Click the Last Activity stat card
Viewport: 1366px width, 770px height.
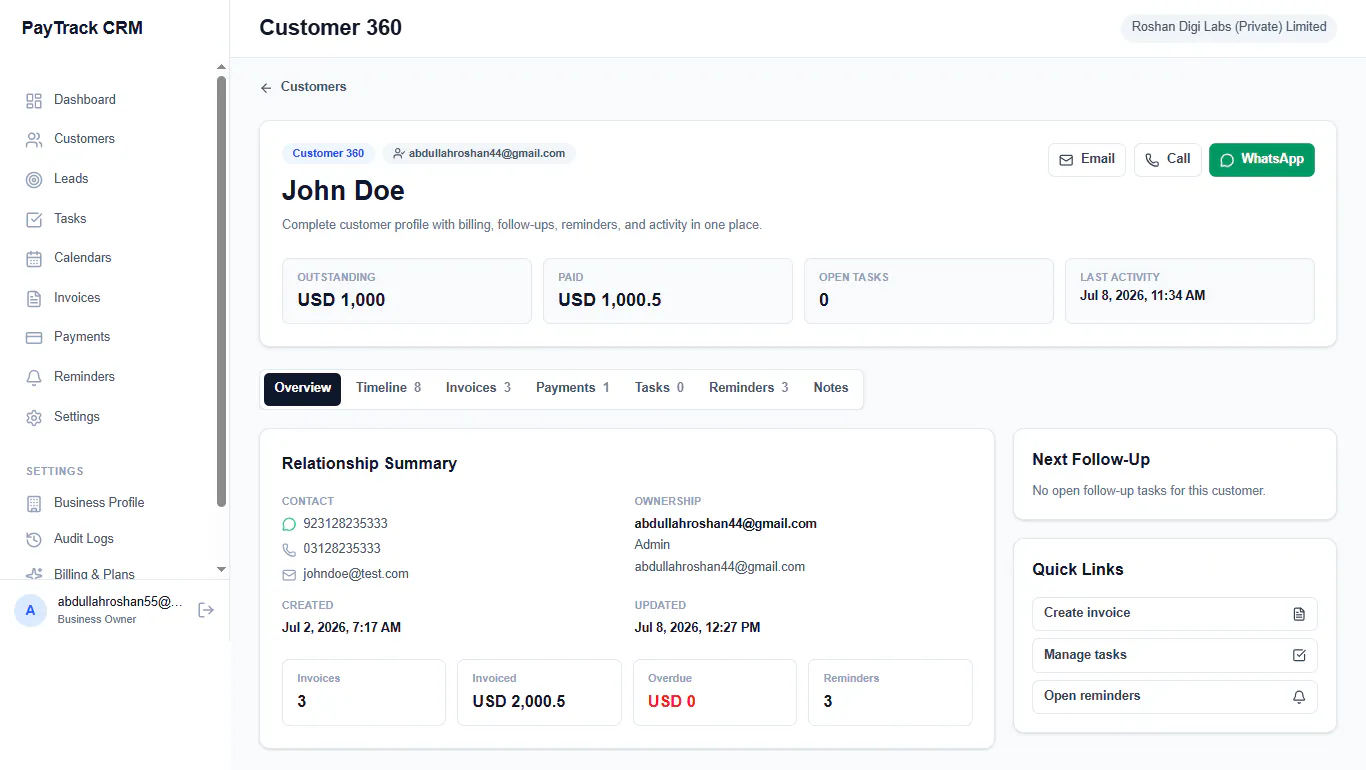[1190, 291]
